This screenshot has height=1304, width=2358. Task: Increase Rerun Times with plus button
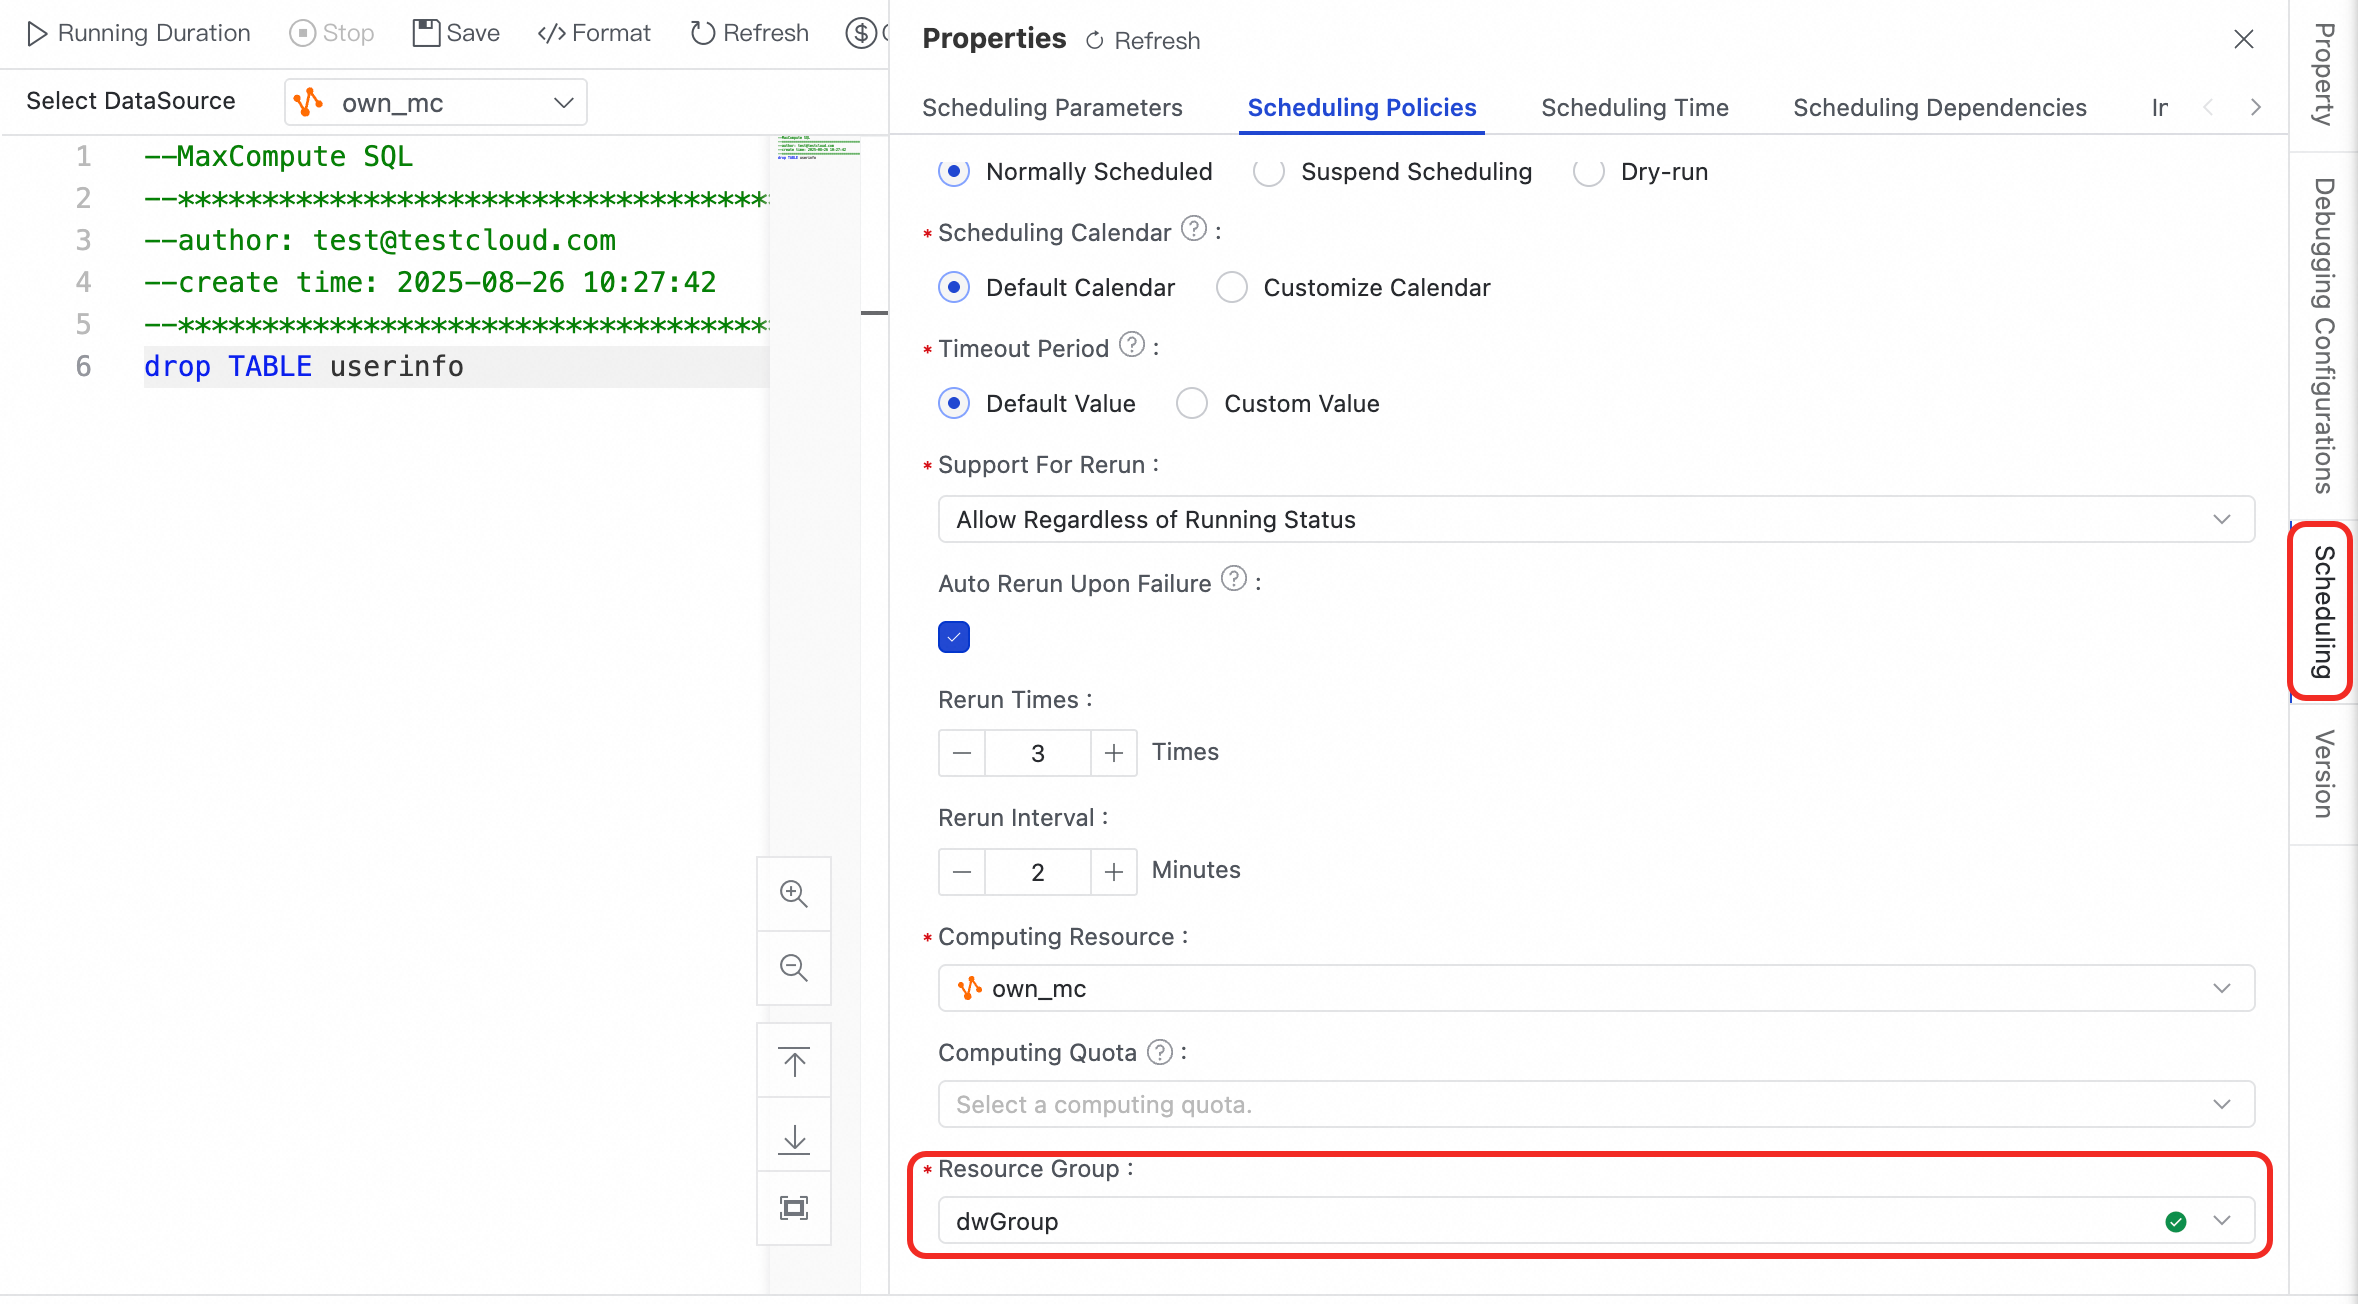pyautogui.click(x=1113, y=753)
